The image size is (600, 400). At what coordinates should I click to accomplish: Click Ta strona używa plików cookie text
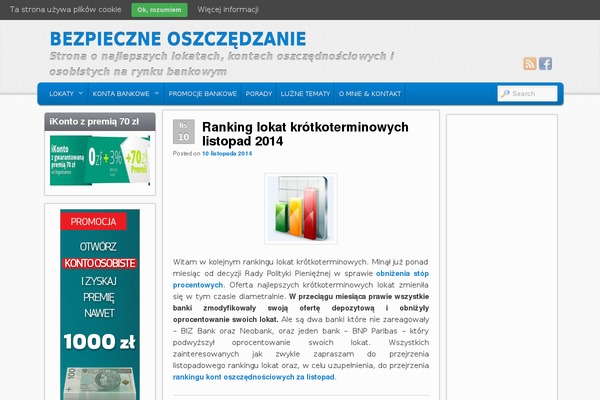65,10
